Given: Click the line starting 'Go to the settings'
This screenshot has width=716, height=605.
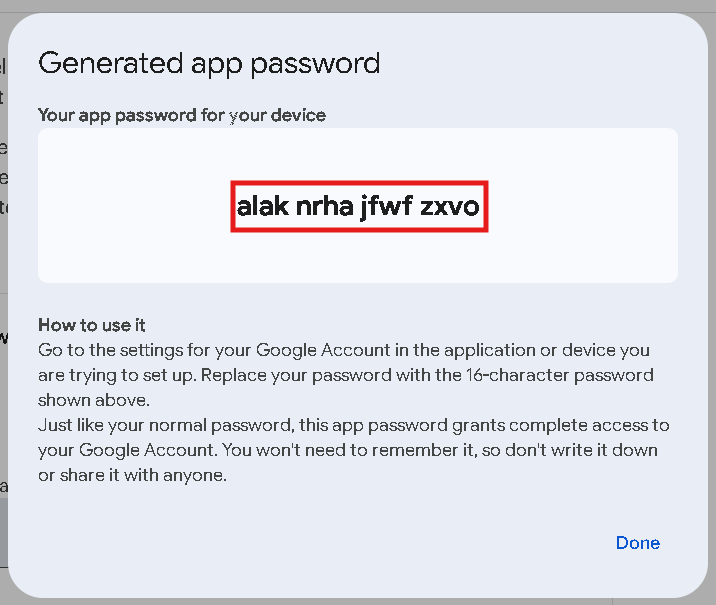Looking at the screenshot, I should tap(344, 350).
